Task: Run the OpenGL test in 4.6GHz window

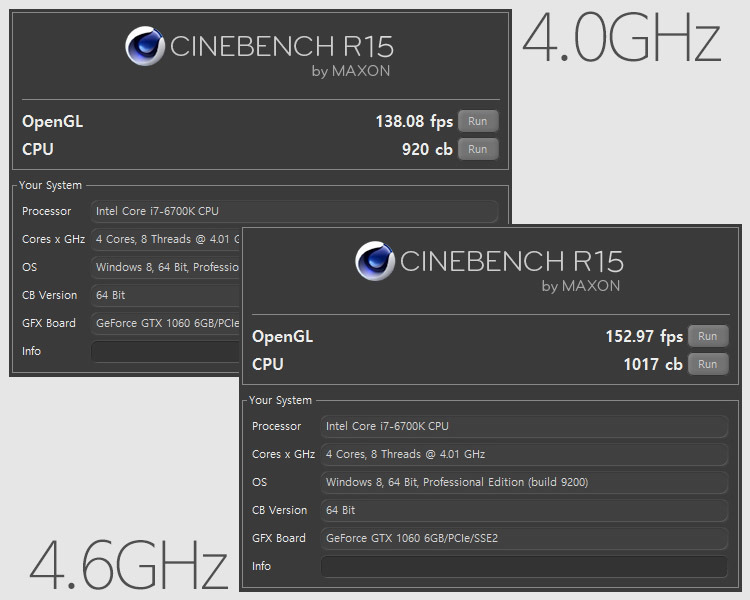Action: pos(708,336)
